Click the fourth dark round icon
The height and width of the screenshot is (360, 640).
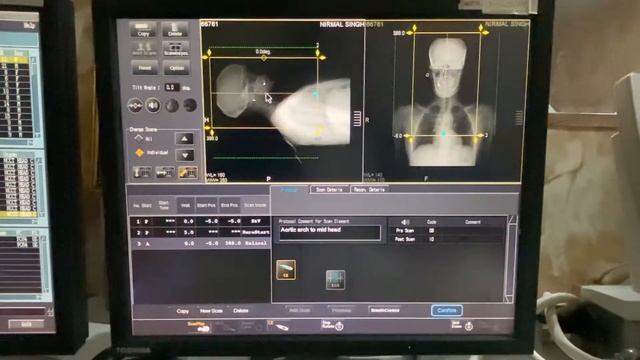[190, 105]
